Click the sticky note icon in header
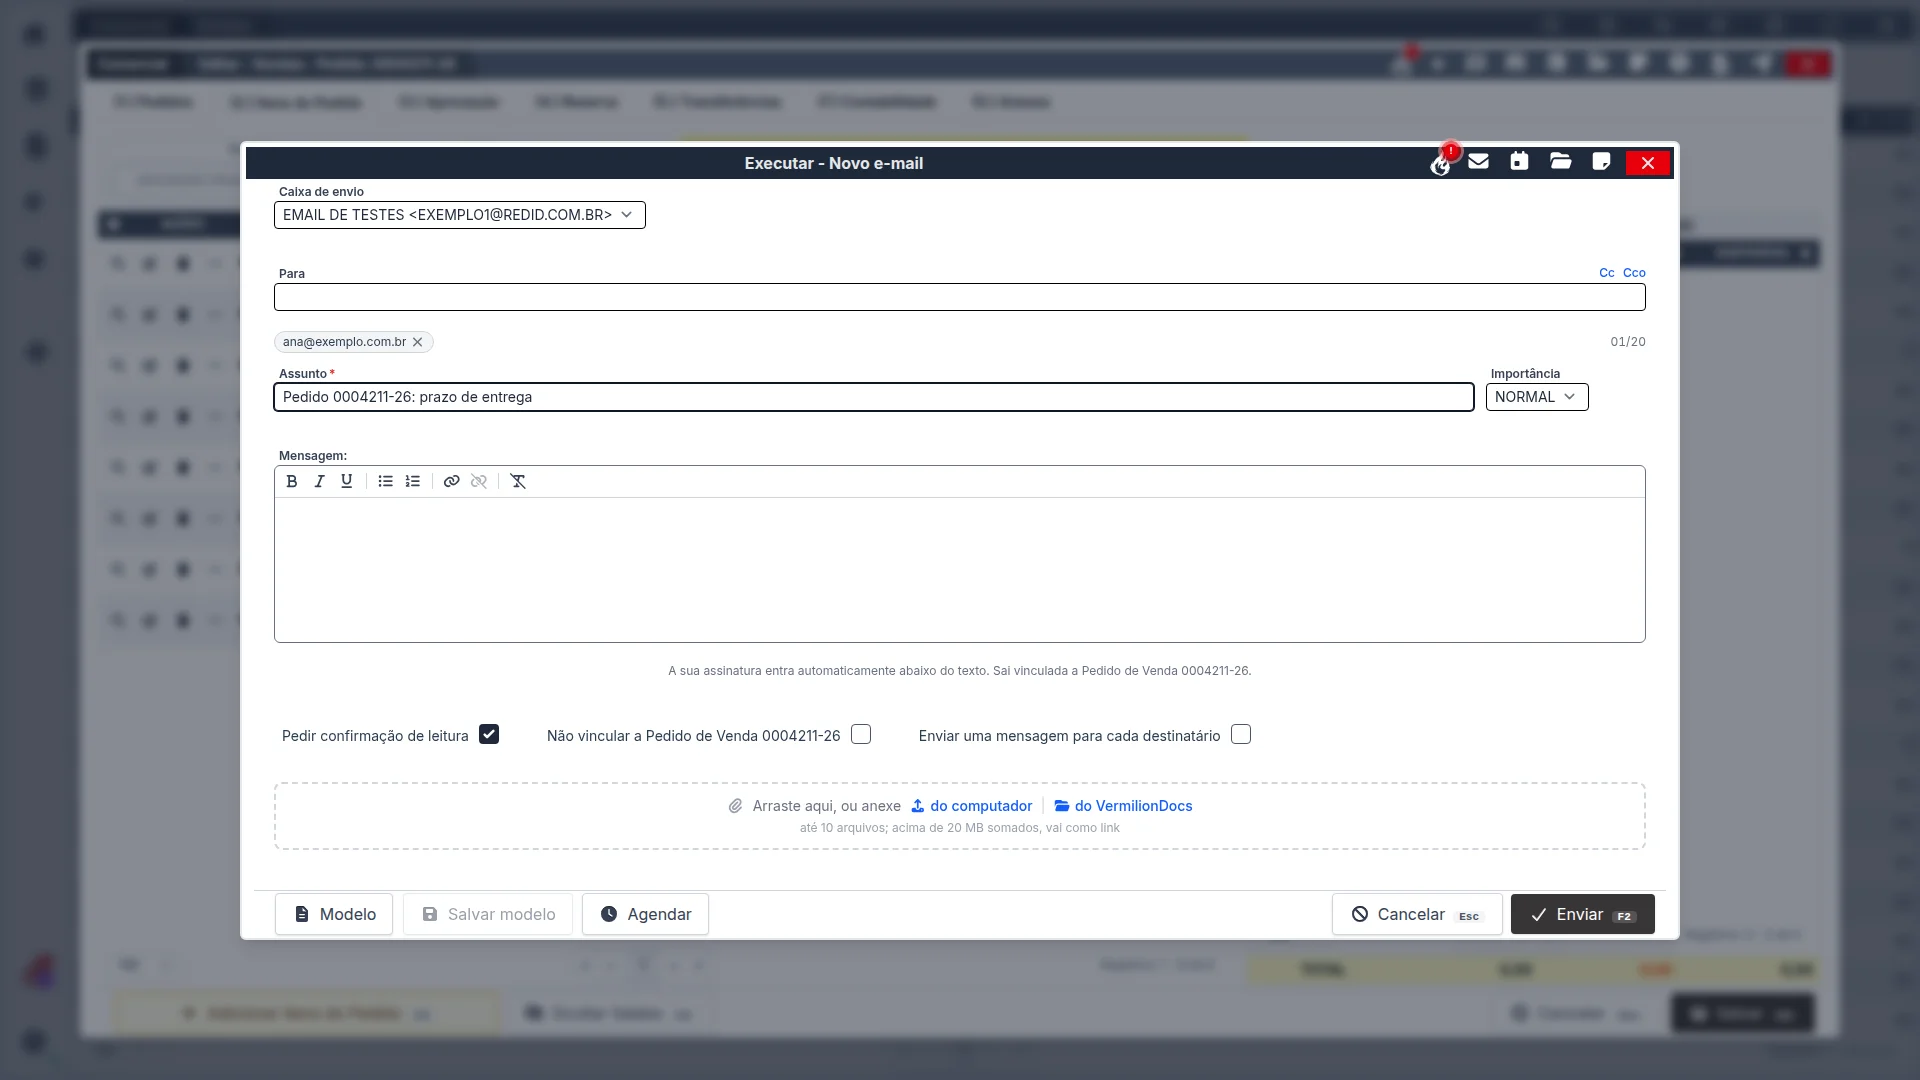This screenshot has height=1080, width=1920. click(x=1601, y=162)
